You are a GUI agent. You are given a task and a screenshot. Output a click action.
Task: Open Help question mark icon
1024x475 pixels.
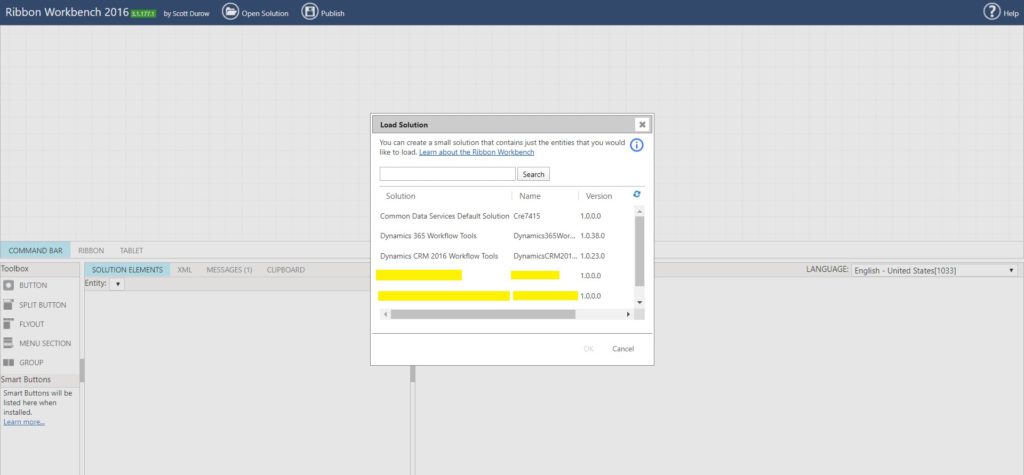point(992,11)
